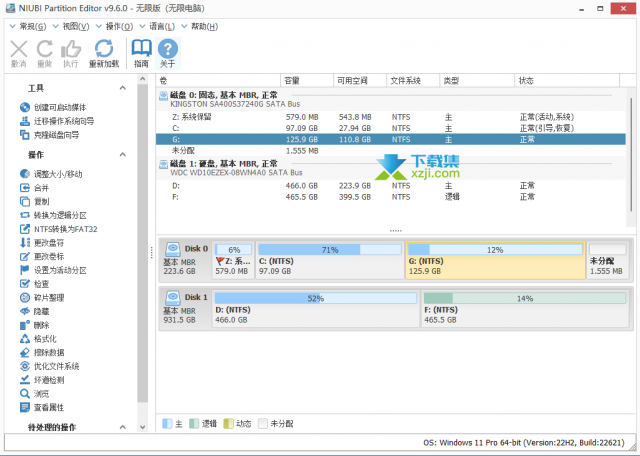Open the 操作(O) menu
Image resolution: width=640 pixels, height=456 pixels.
pos(114,27)
